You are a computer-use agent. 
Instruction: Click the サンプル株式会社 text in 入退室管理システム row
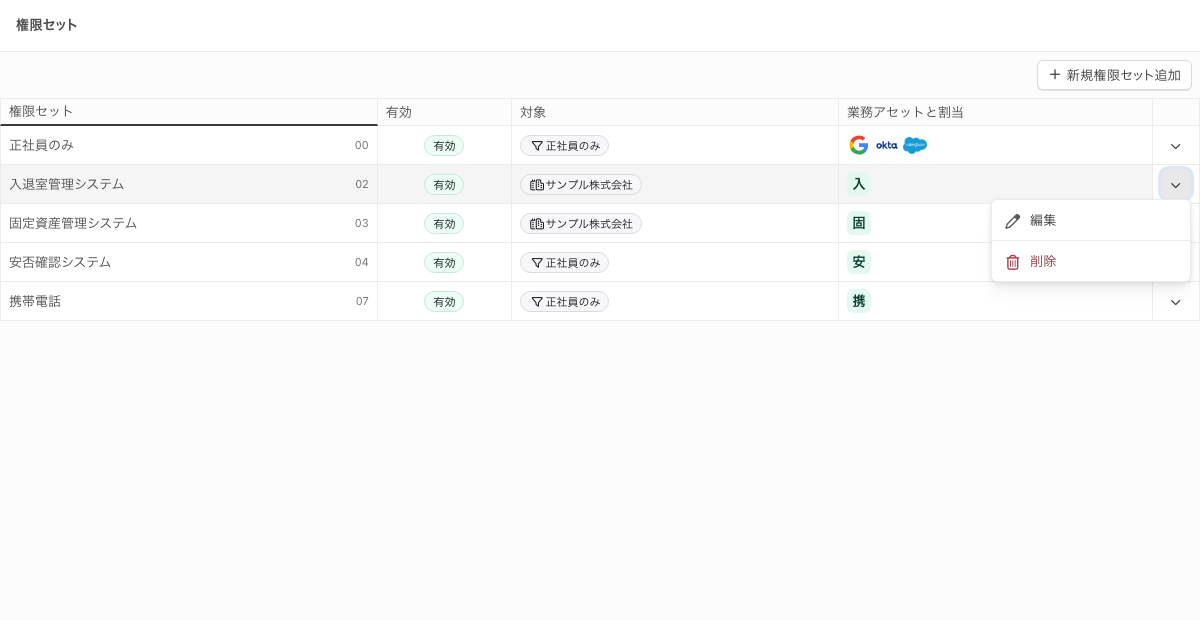click(x=589, y=185)
